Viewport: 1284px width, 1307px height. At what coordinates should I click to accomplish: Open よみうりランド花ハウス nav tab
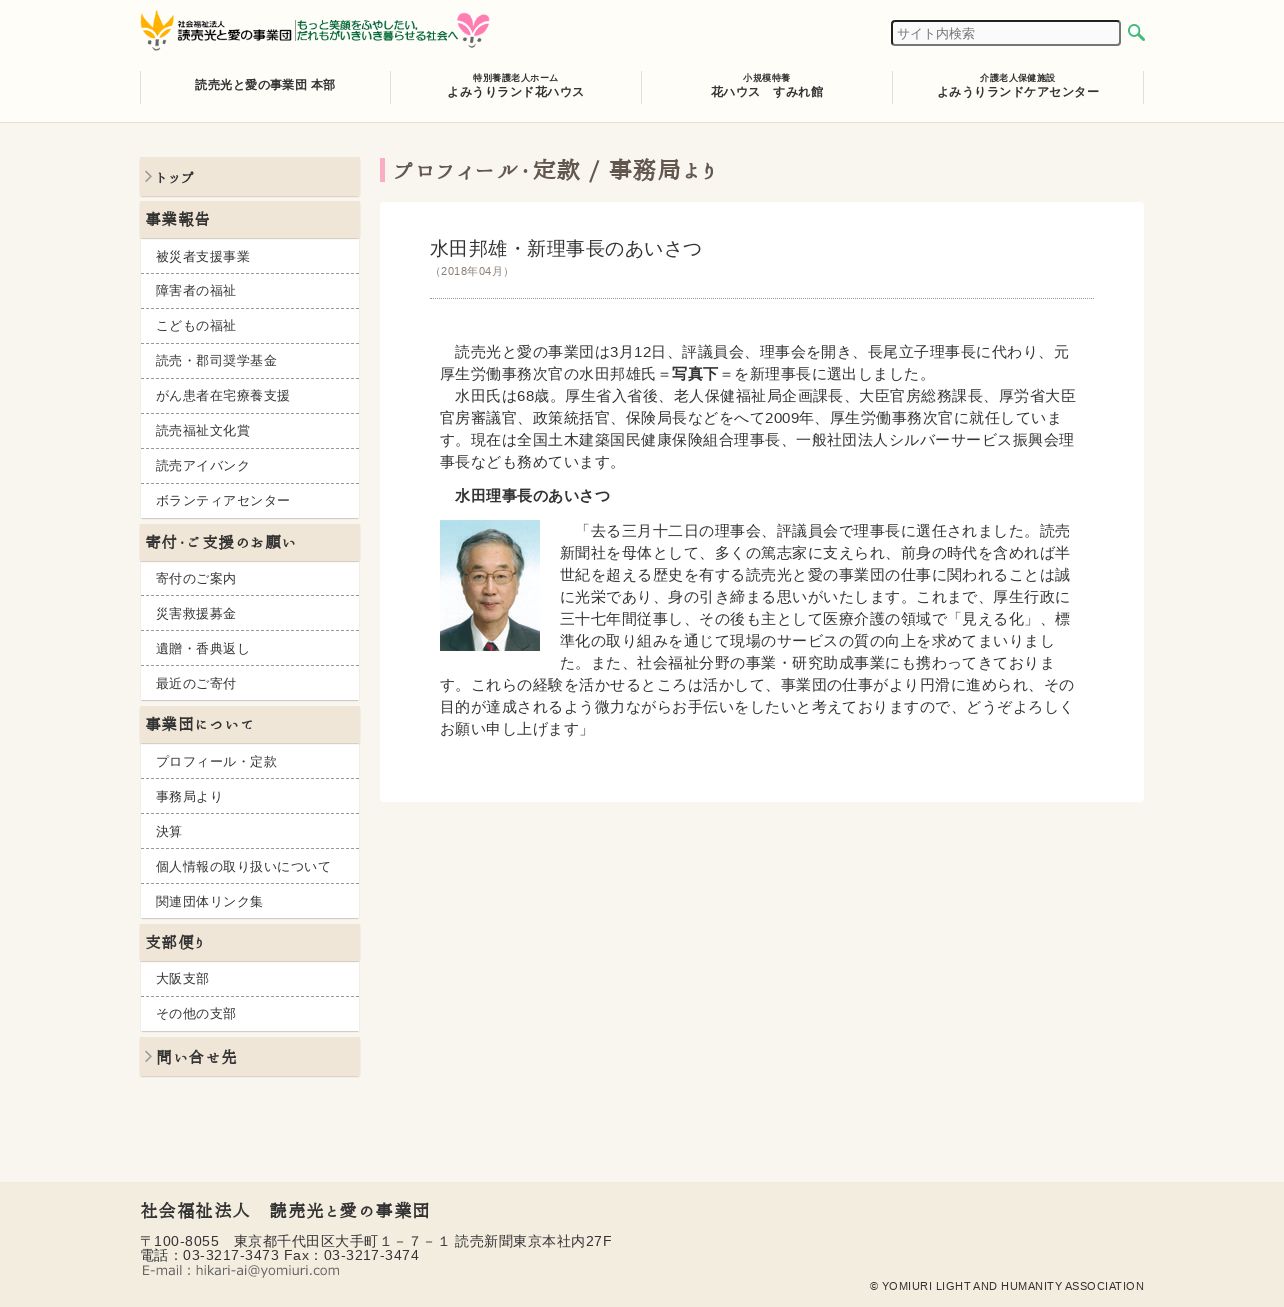click(x=516, y=87)
